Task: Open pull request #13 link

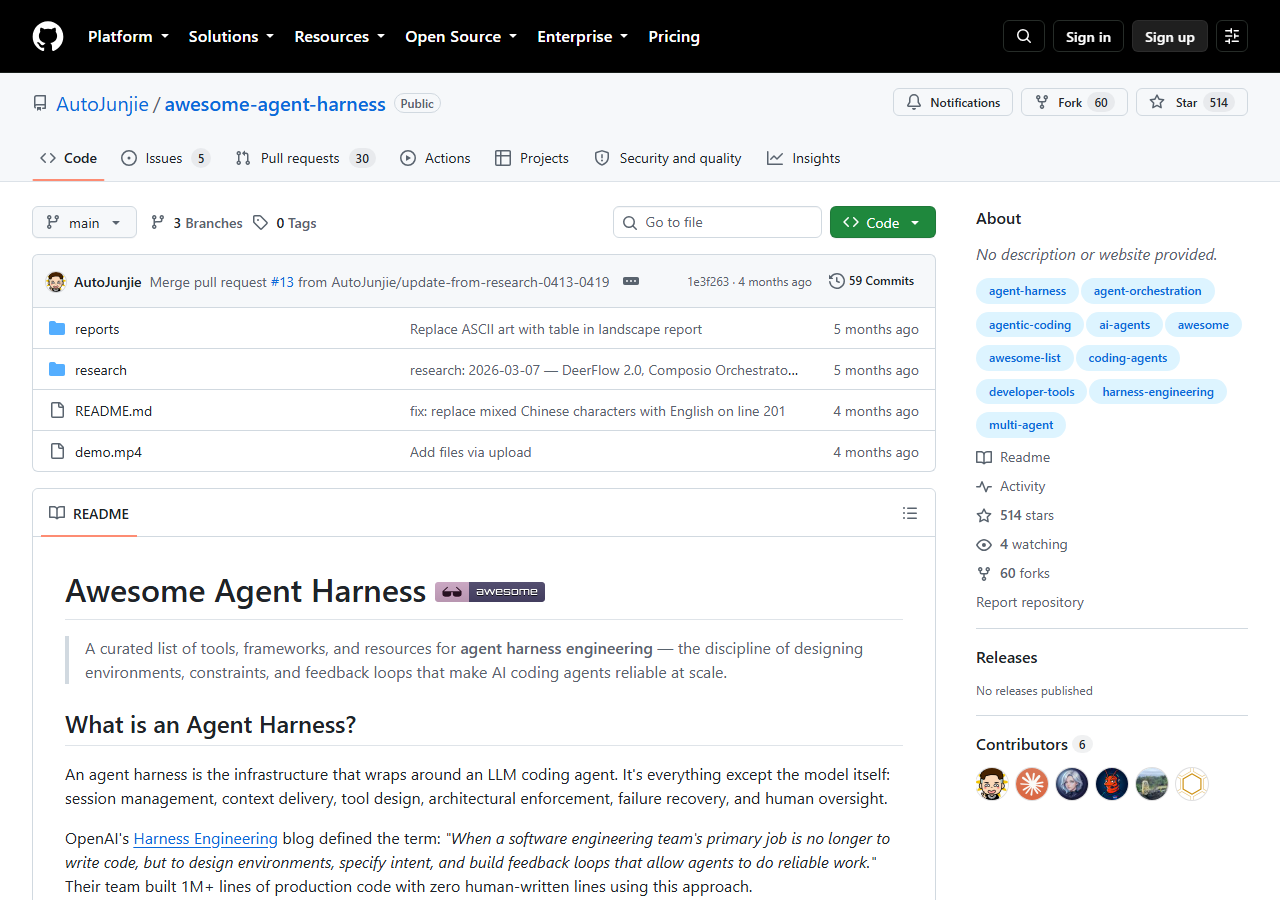Action: coord(282,282)
